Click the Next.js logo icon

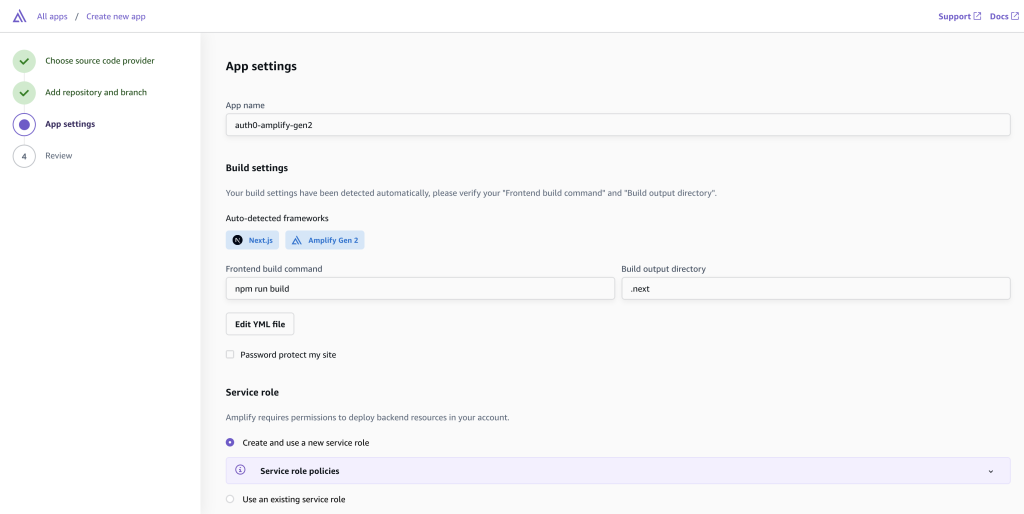coord(238,240)
